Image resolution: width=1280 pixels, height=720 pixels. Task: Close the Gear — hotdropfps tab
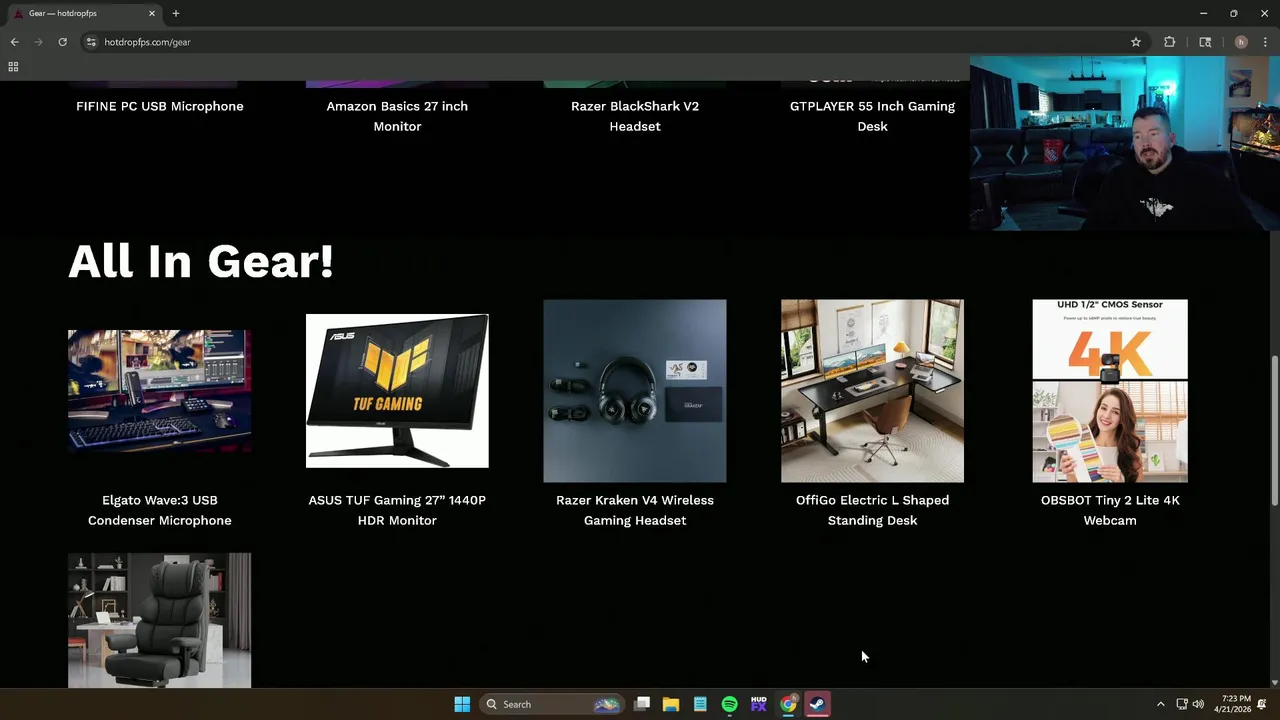(152, 13)
